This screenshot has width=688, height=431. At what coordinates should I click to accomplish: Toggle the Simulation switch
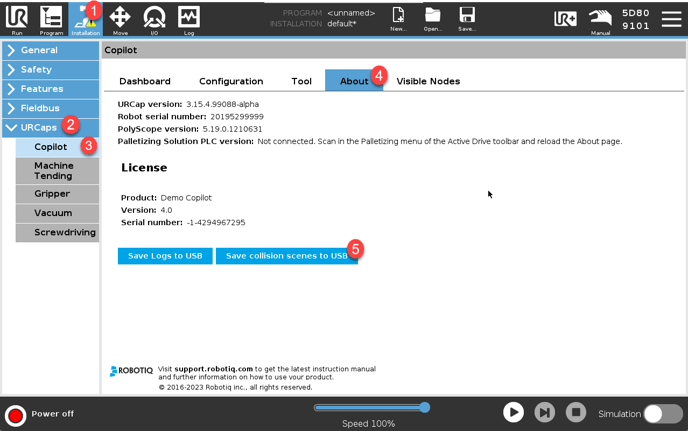(663, 414)
